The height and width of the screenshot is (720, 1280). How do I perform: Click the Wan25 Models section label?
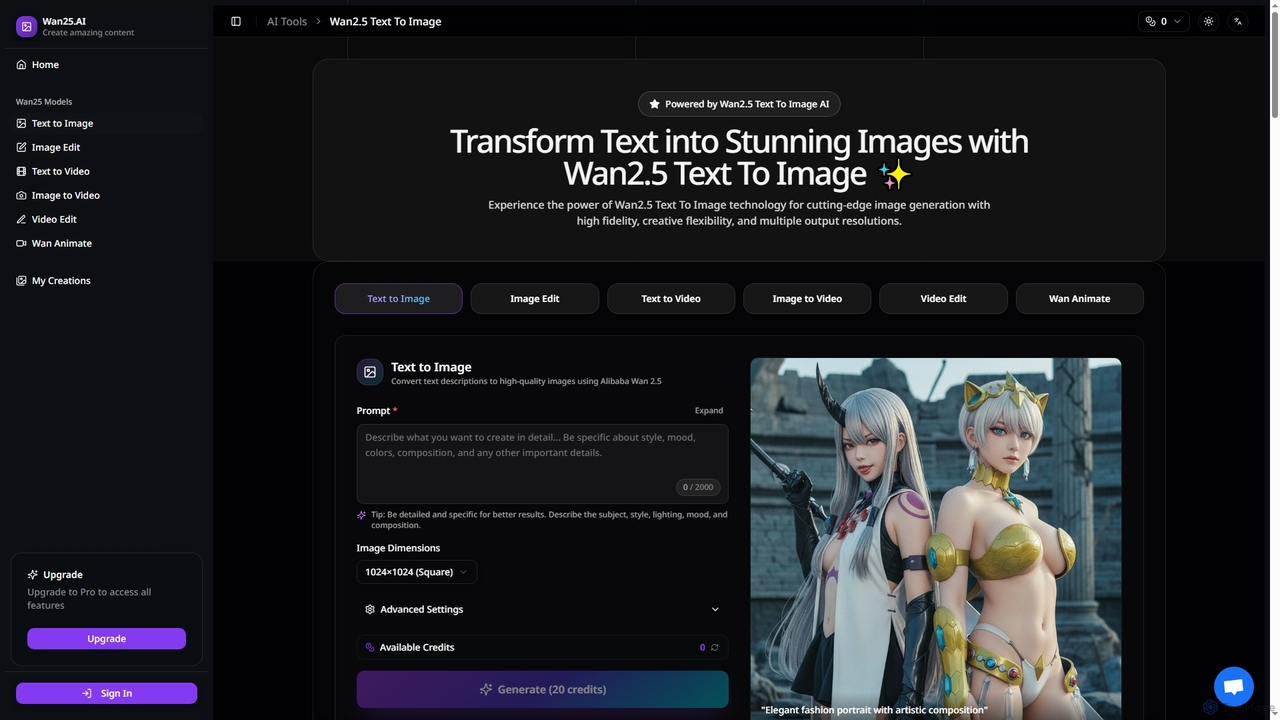click(44, 102)
